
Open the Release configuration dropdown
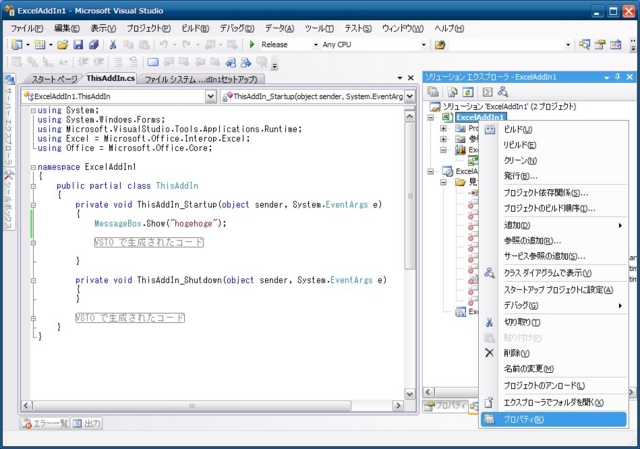pyautogui.click(x=316, y=44)
